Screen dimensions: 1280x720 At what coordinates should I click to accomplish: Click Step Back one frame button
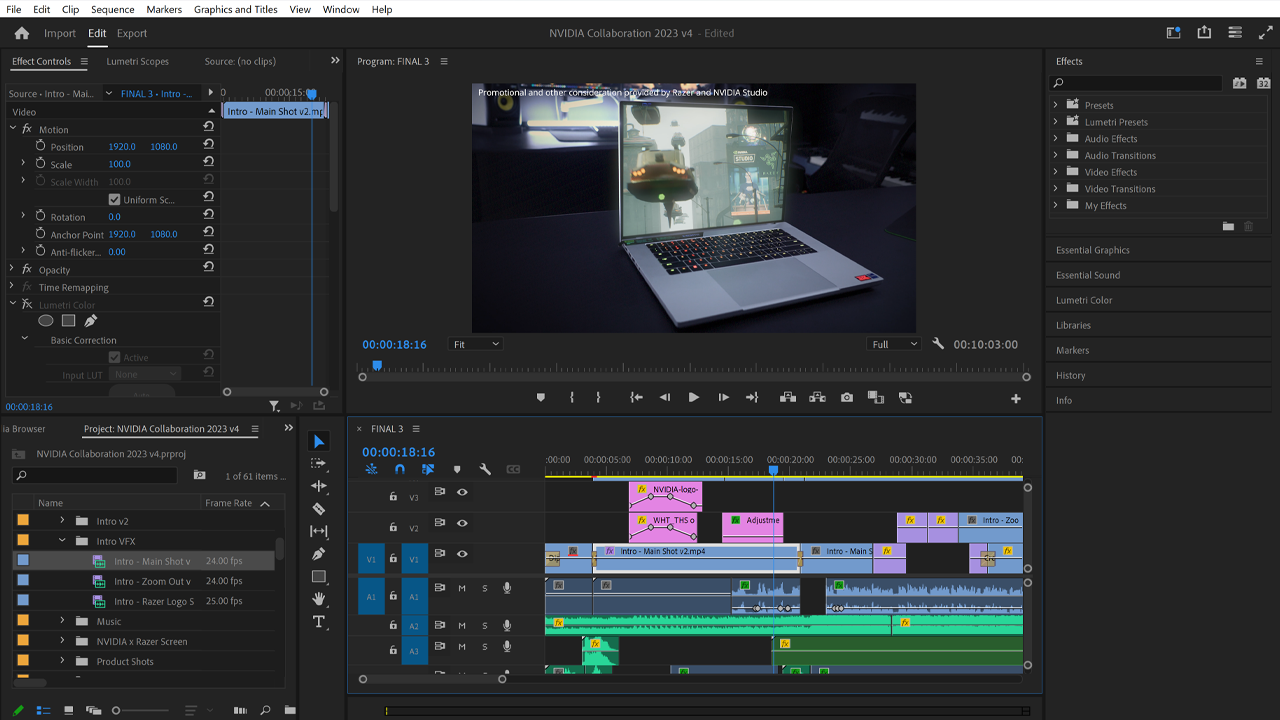(665, 397)
